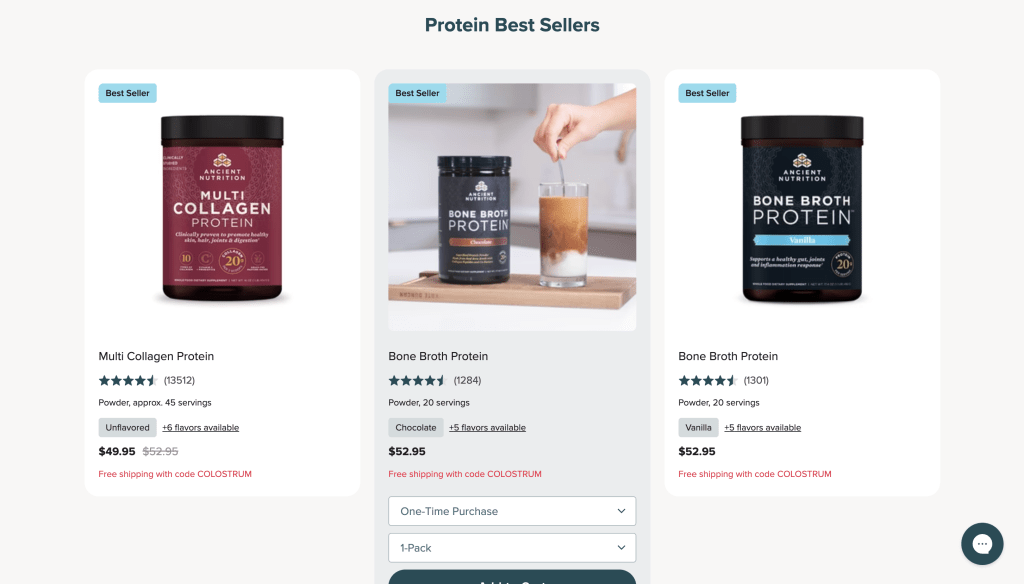Click the Add to Cart button
This screenshot has height=584, width=1024.
[x=512, y=577]
